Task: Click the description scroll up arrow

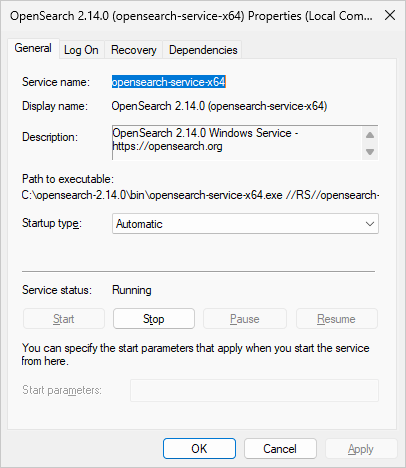Action: point(370,135)
